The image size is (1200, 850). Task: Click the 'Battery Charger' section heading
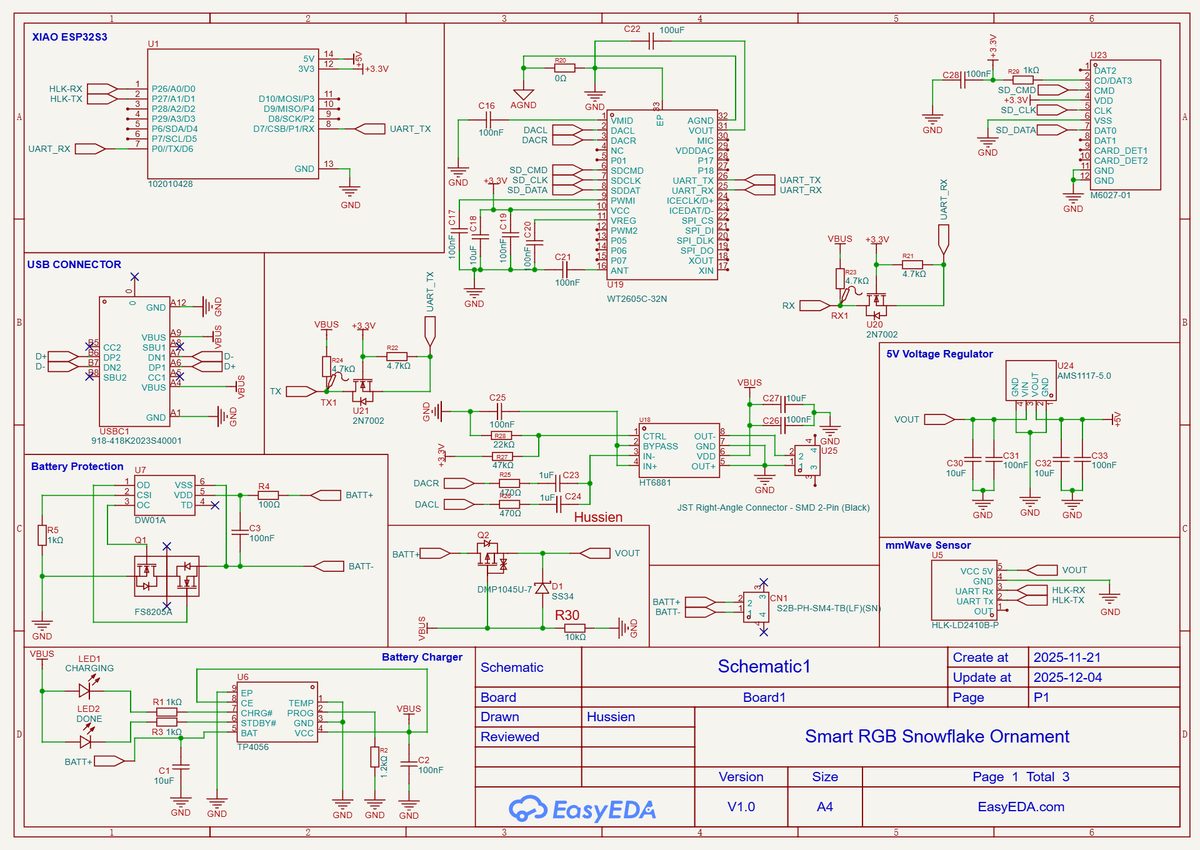[x=422, y=657]
